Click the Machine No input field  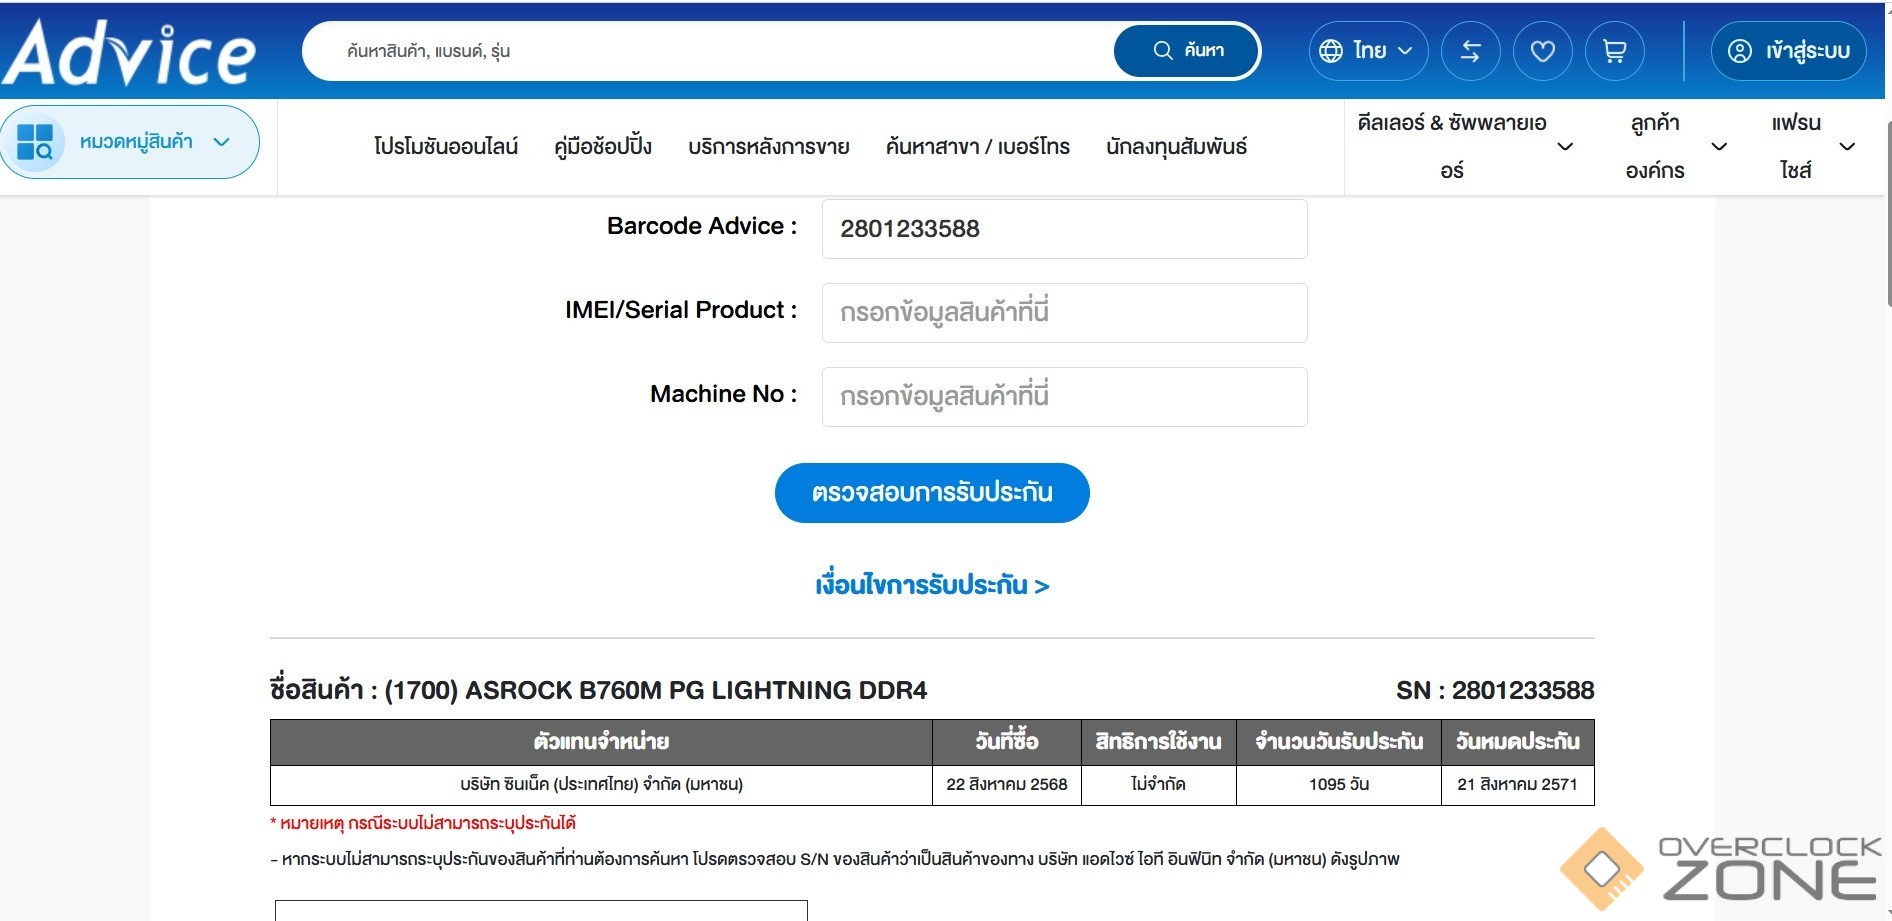1064,397
